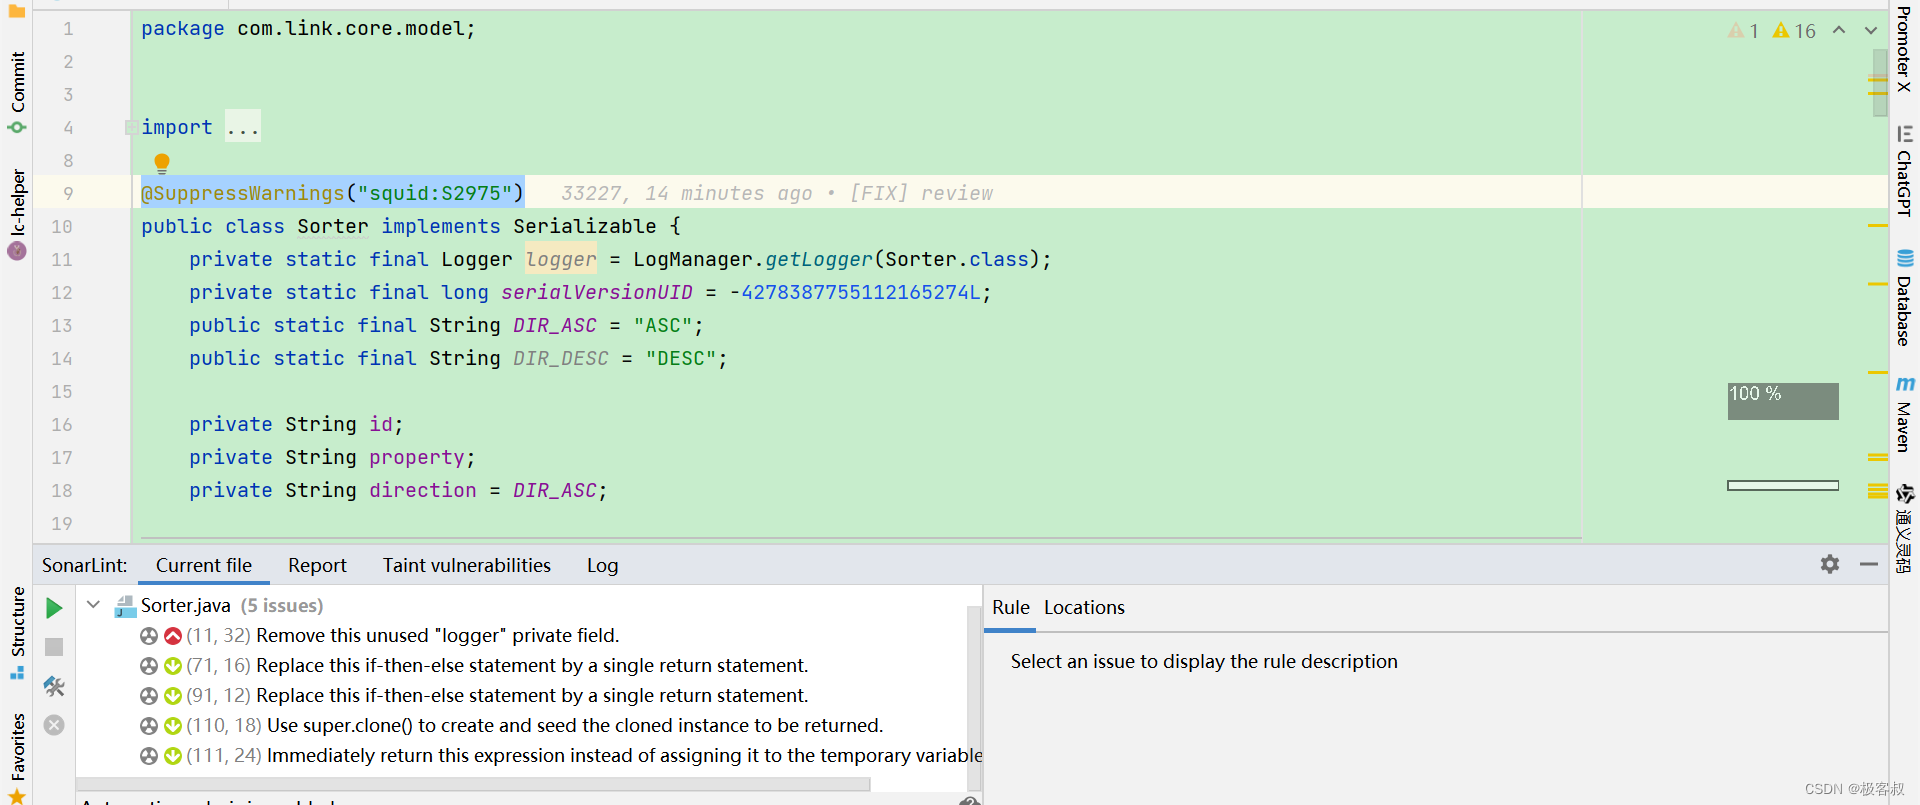Open SonarLint Log tab
Viewport: 1920px width, 805px height.
tap(602, 565)
